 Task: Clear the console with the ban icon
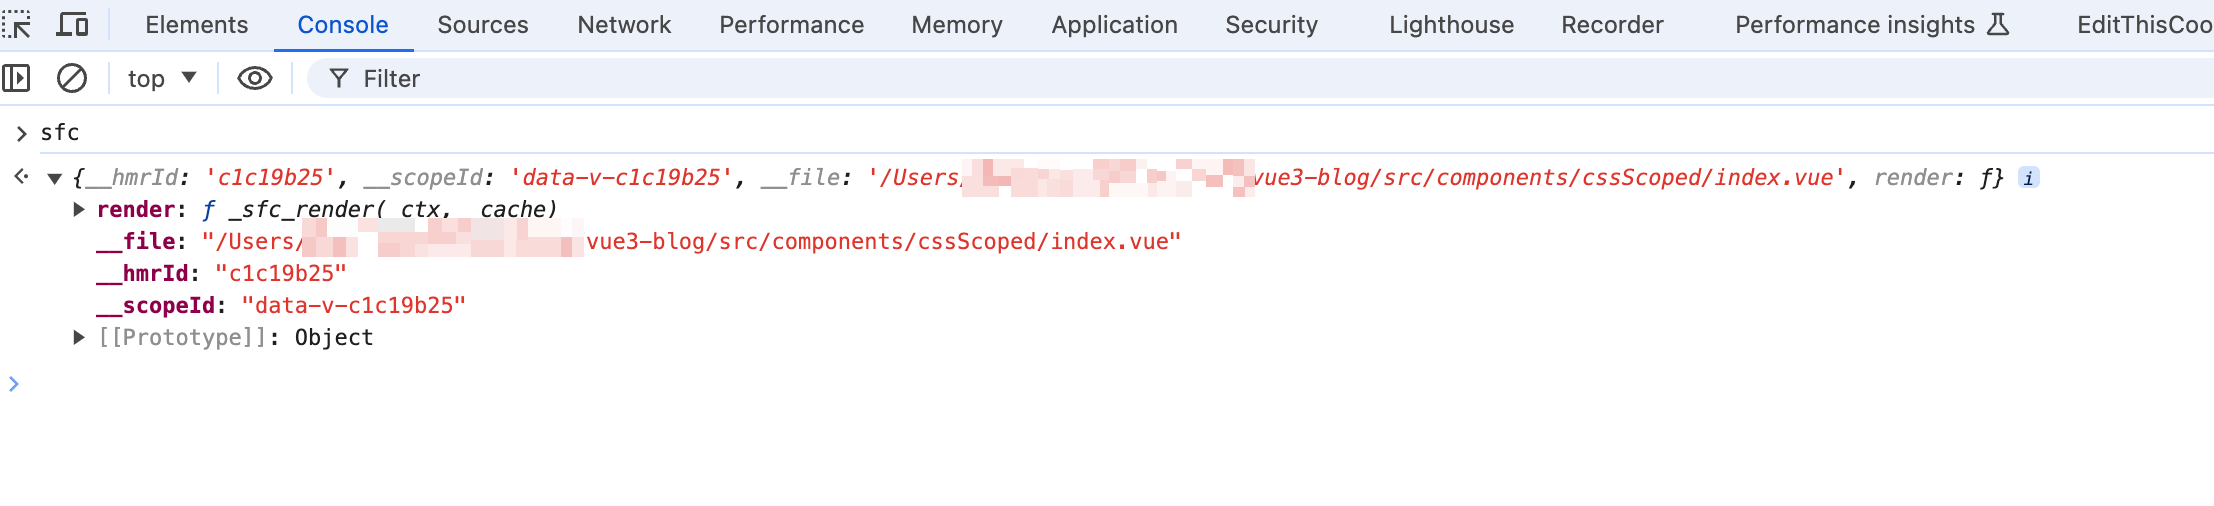pos(72,78)
